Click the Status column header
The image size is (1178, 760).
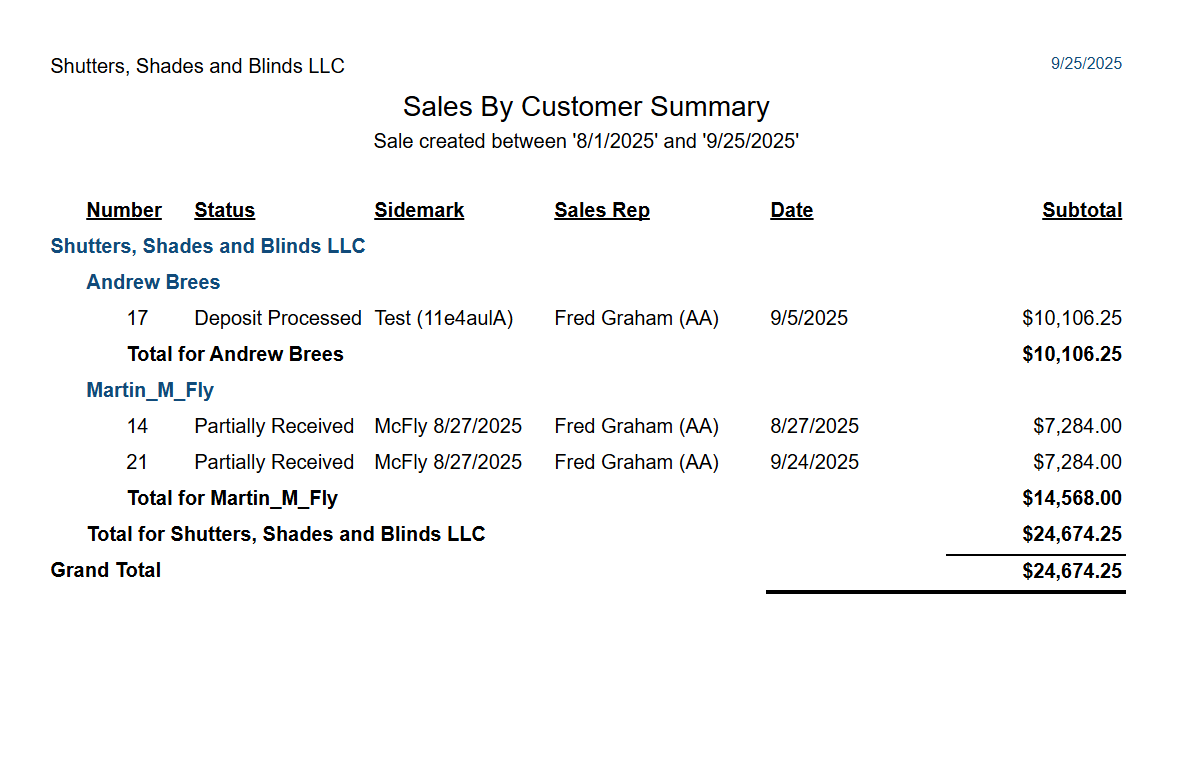coord(225,210)
